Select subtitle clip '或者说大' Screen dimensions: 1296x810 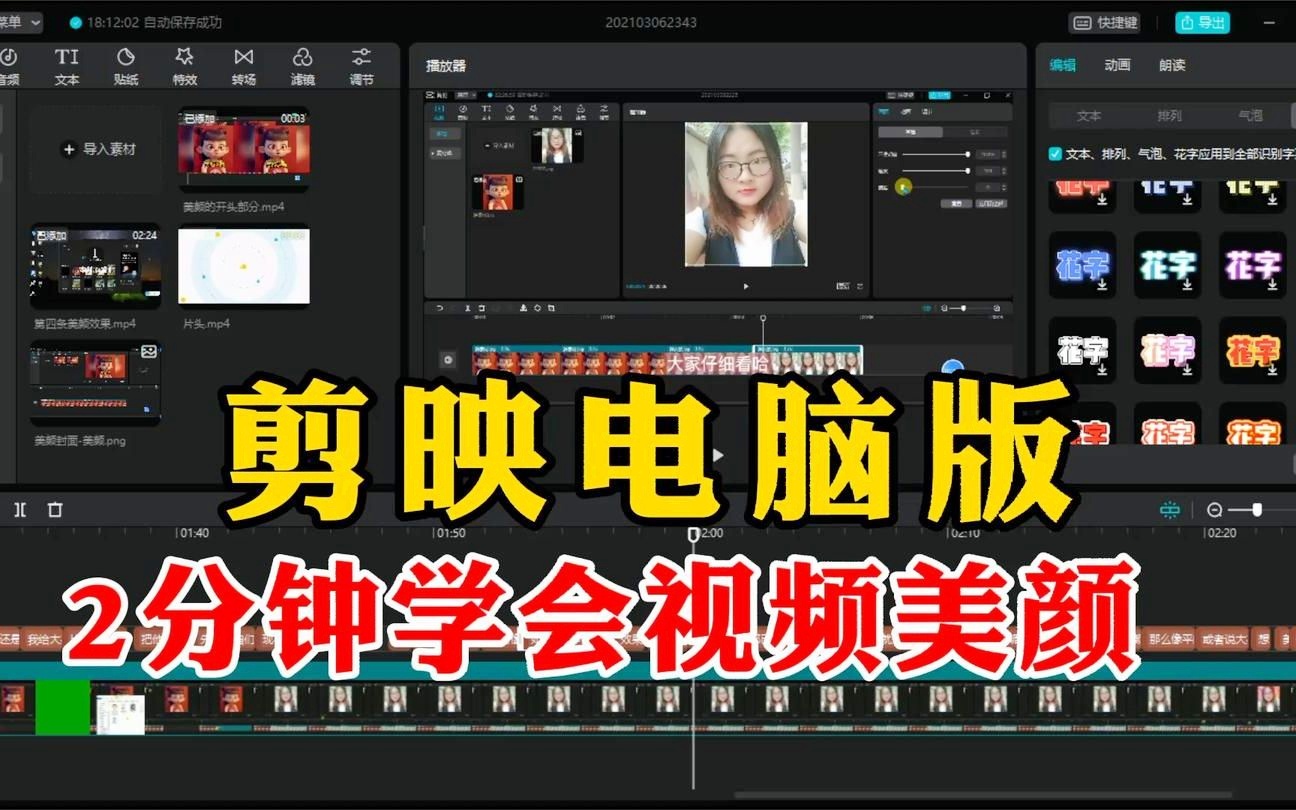(1224, 638)
